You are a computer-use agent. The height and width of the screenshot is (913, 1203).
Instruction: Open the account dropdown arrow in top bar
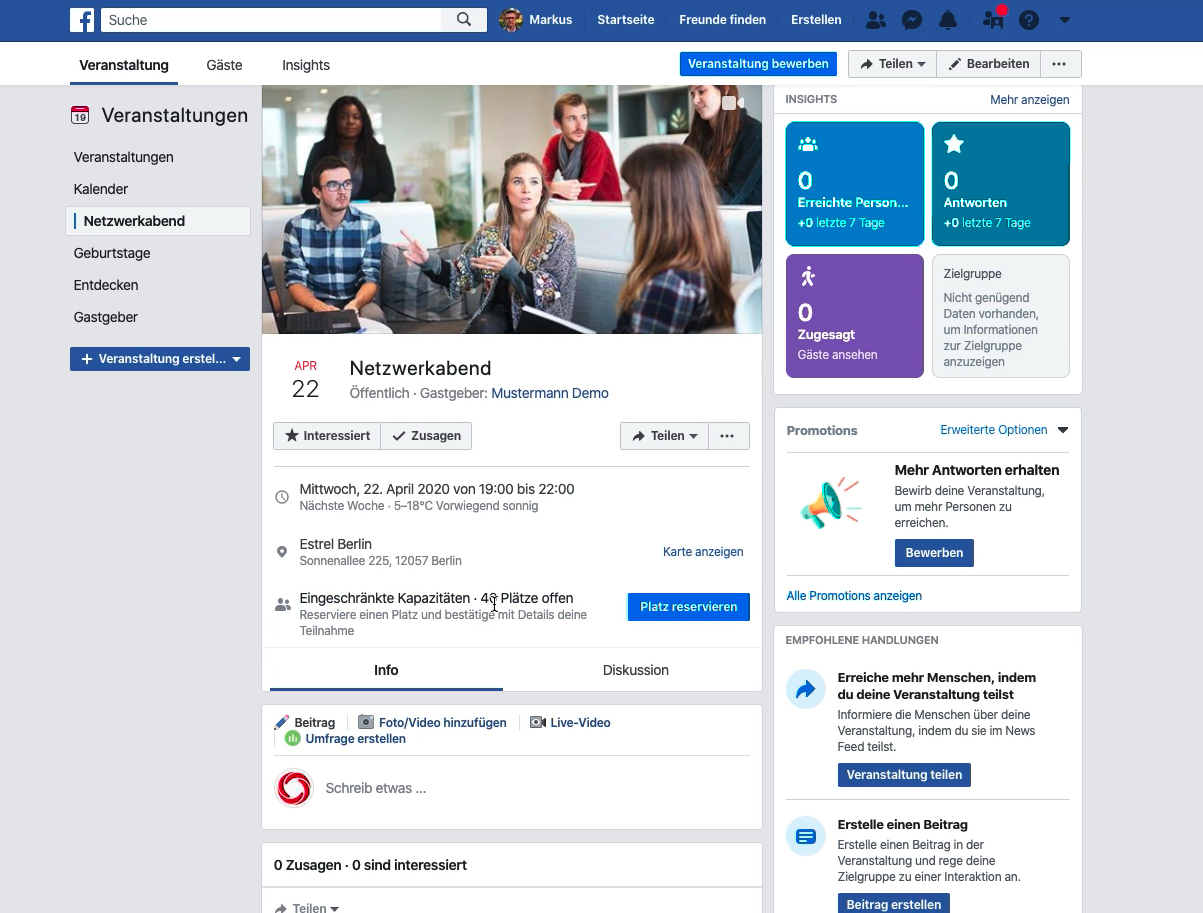click(x=1065, y=20)
